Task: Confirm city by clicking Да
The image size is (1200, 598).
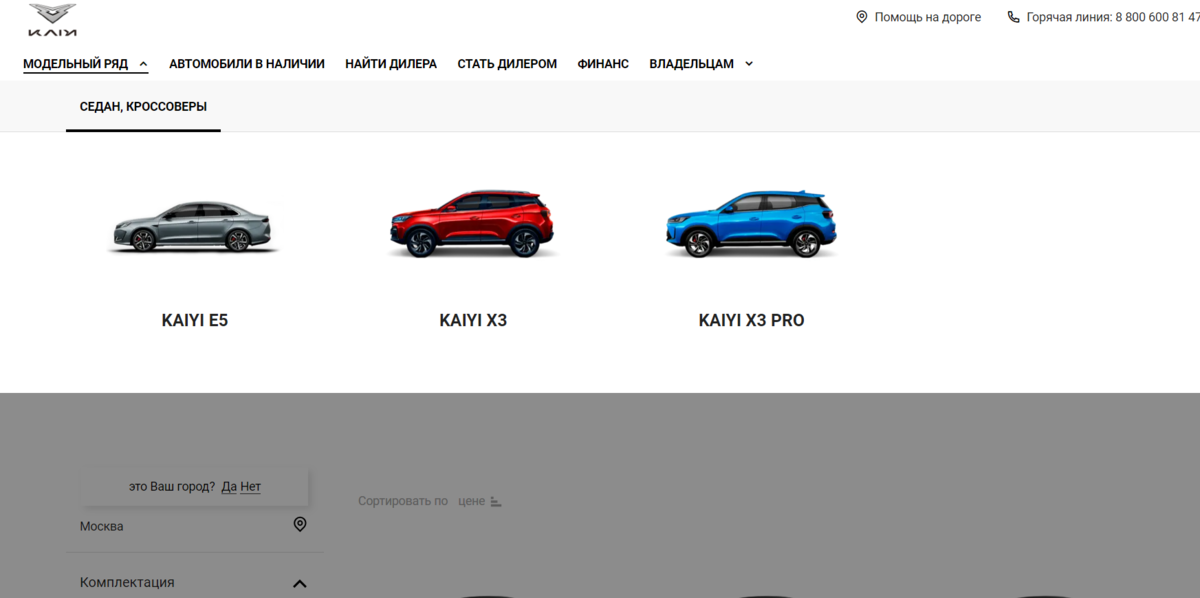Action: 229,486
